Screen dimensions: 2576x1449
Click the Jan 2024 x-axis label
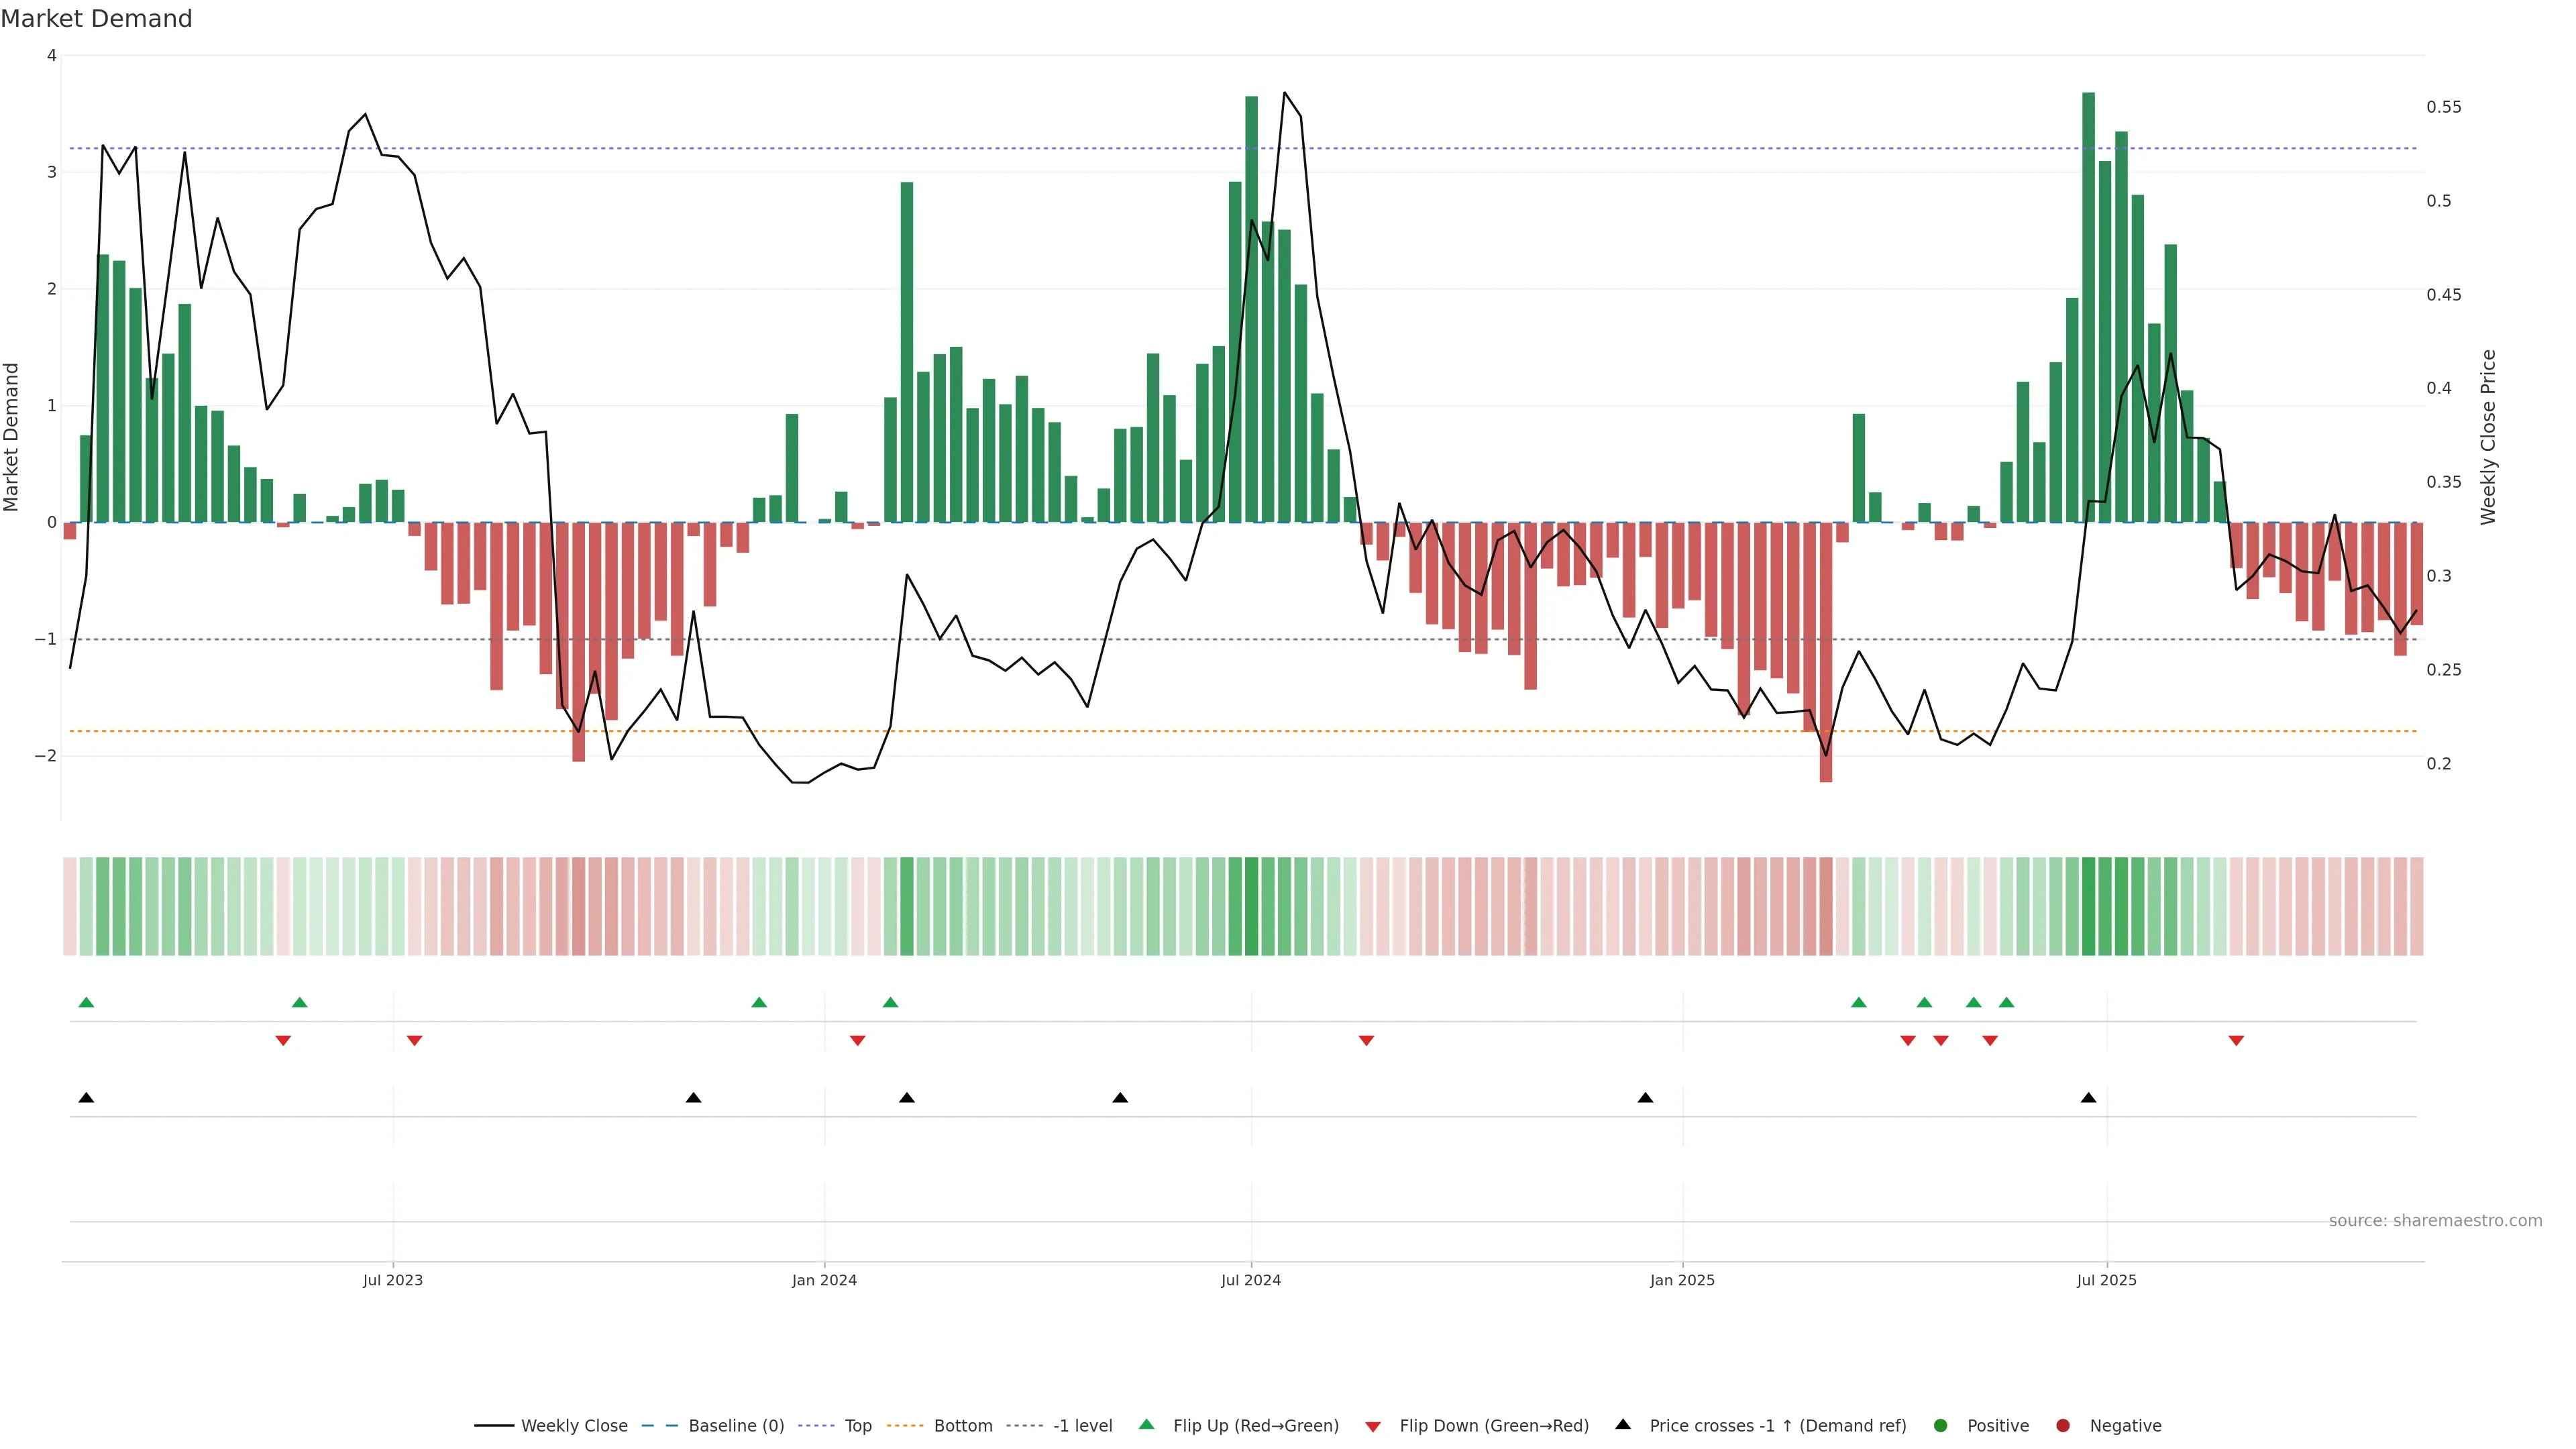tap(824, 1281)
